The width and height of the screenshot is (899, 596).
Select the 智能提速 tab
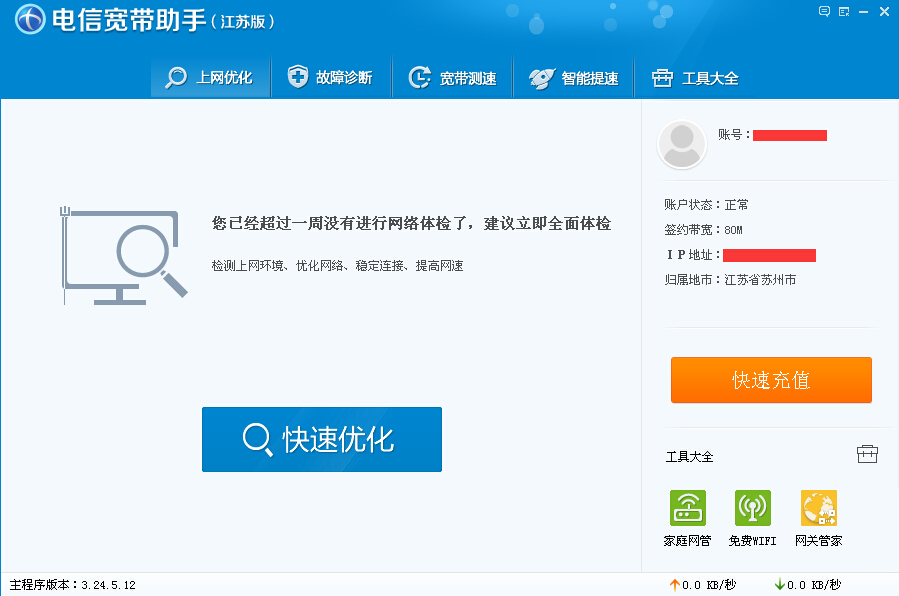[x=573, y=77]
